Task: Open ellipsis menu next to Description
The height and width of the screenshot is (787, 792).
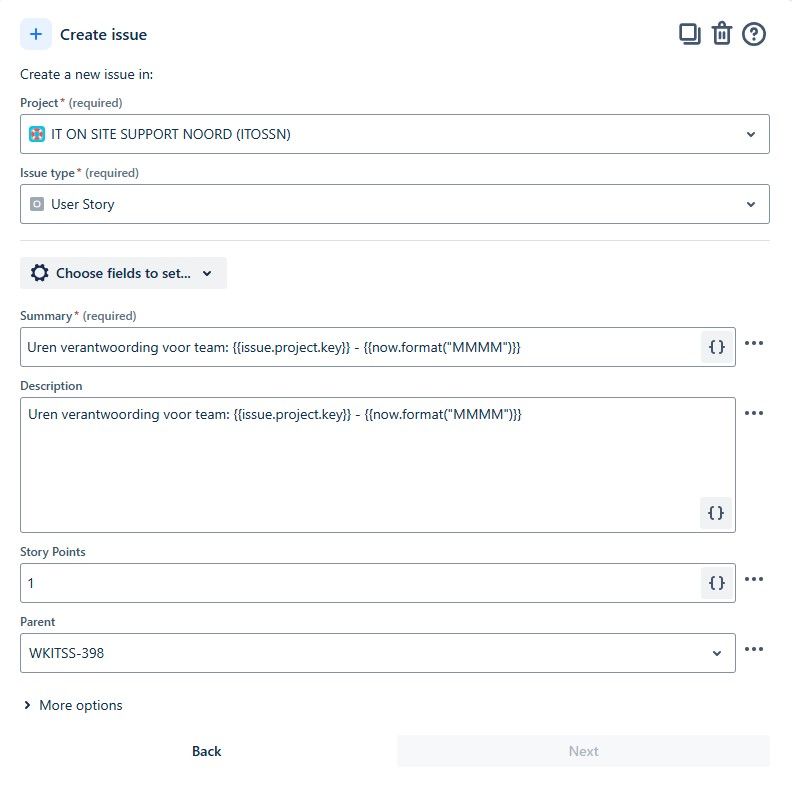Action: point(754,413)
